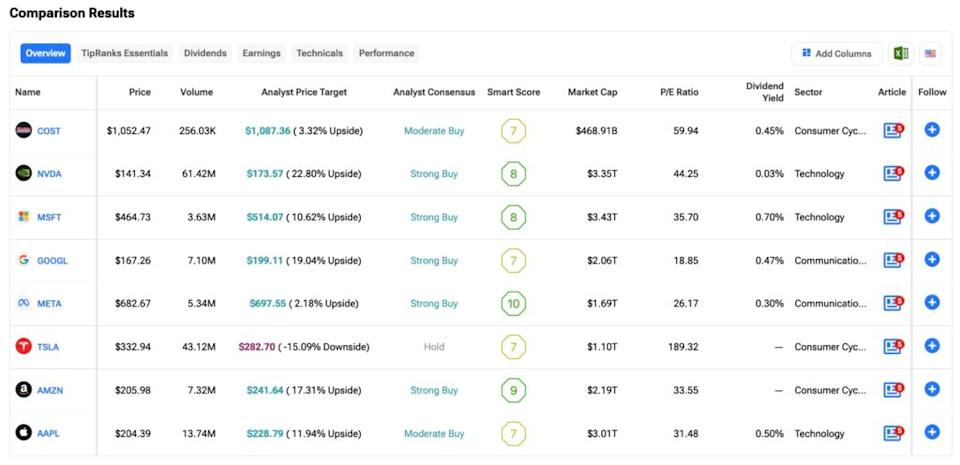Open the article icon for COST
Screen dimensions: 960x465
pyautogui.click(x=893, y=130)
